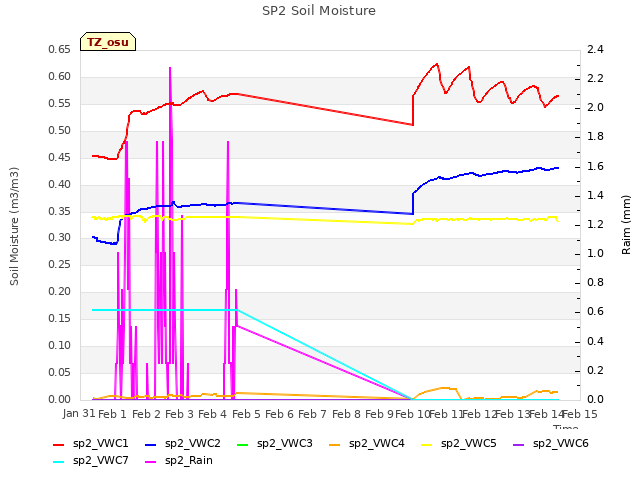Click the Soil Moisture (m3/m3) axis label

14,226
